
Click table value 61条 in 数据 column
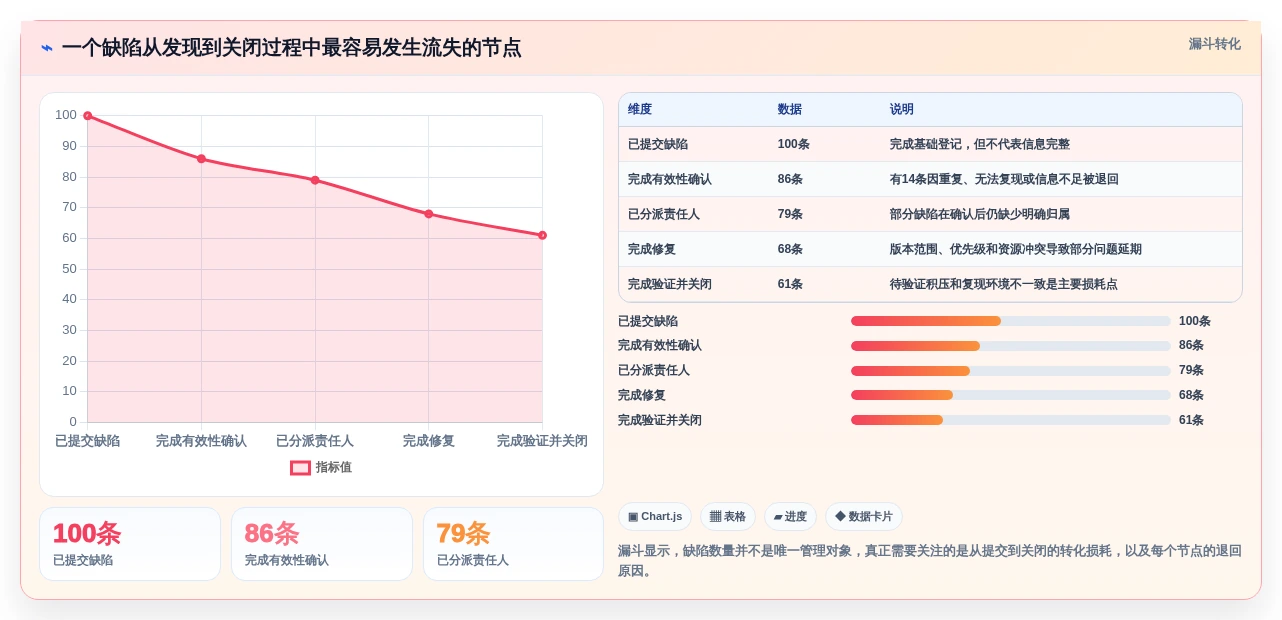pyautogui.click(x=790, y=284)
